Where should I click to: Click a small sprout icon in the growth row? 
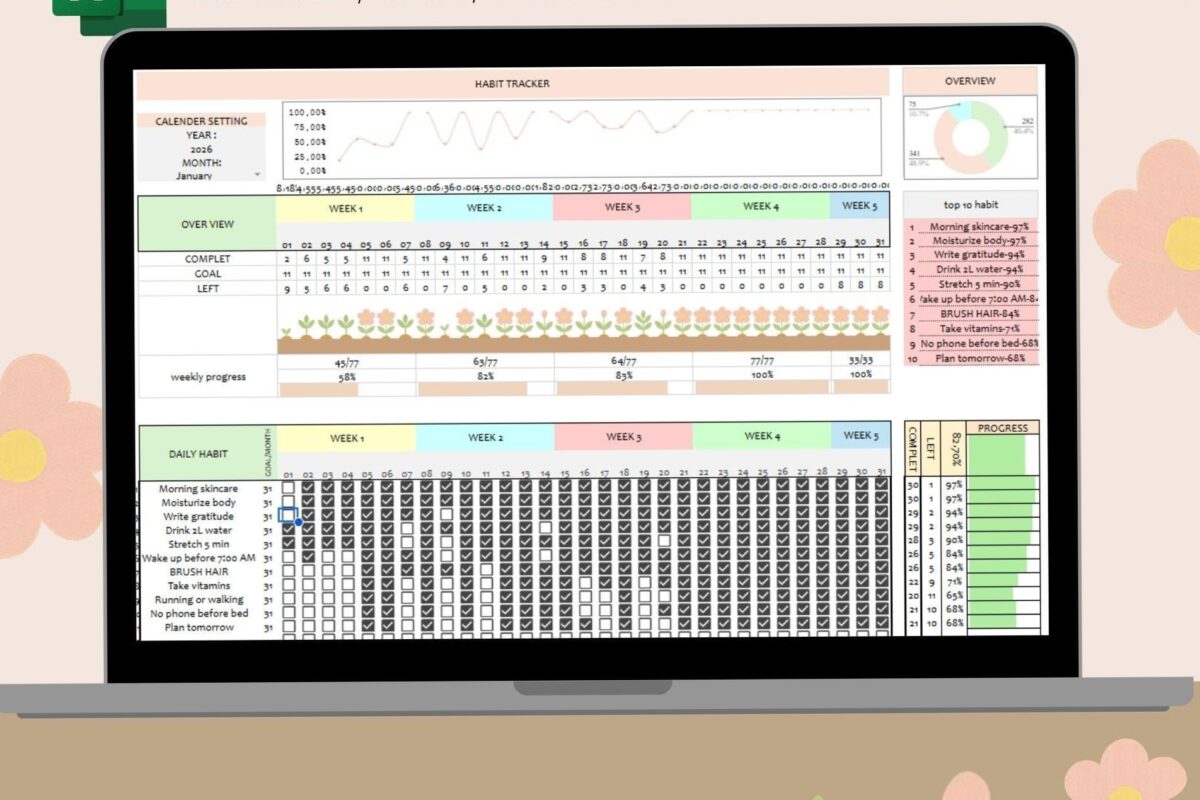pos(305,327)
